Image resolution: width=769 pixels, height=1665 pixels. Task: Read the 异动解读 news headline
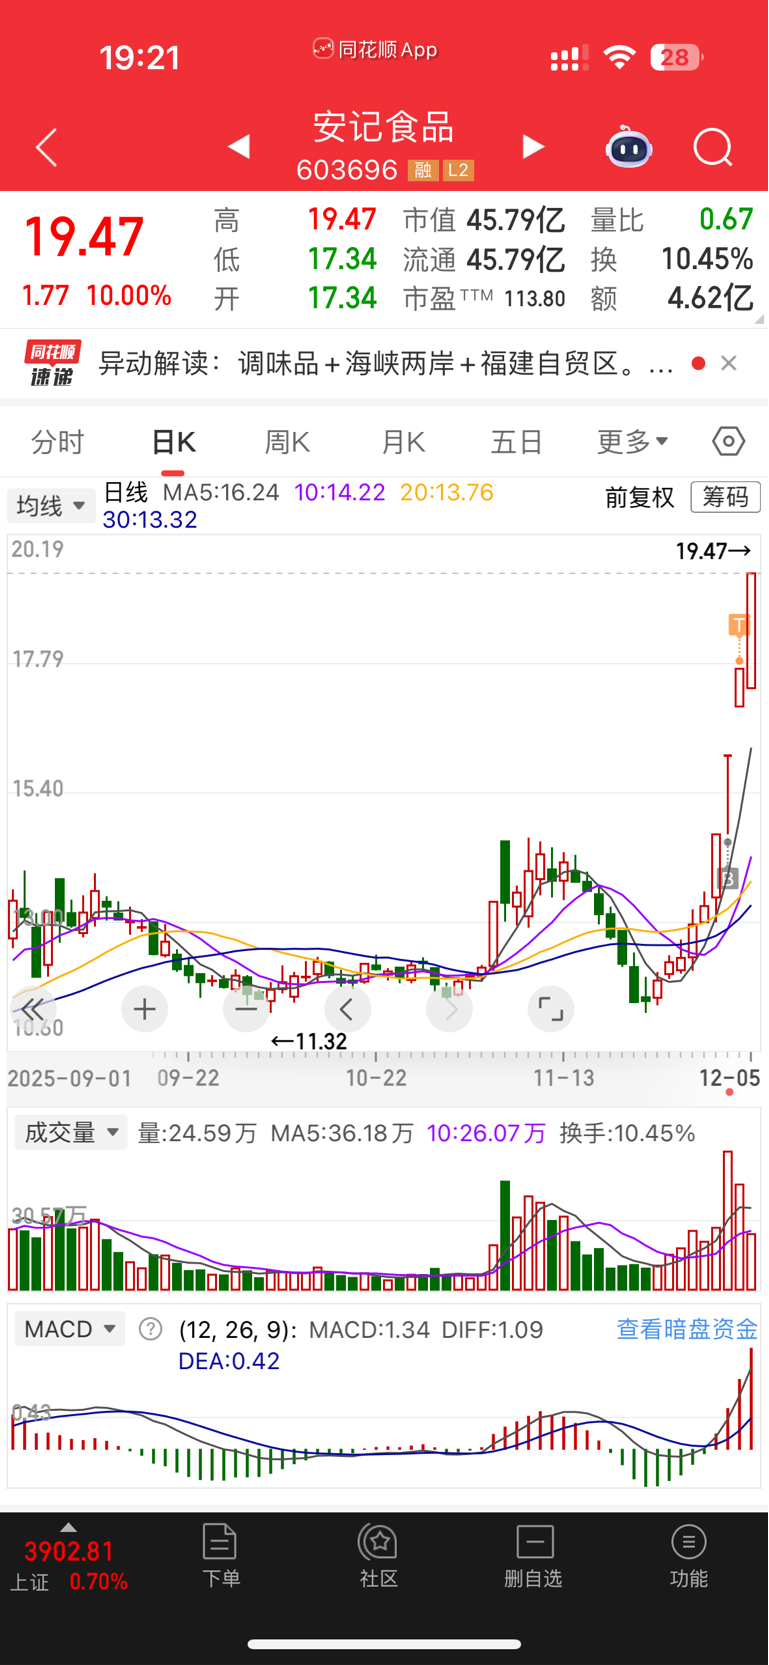coord(385,363)
